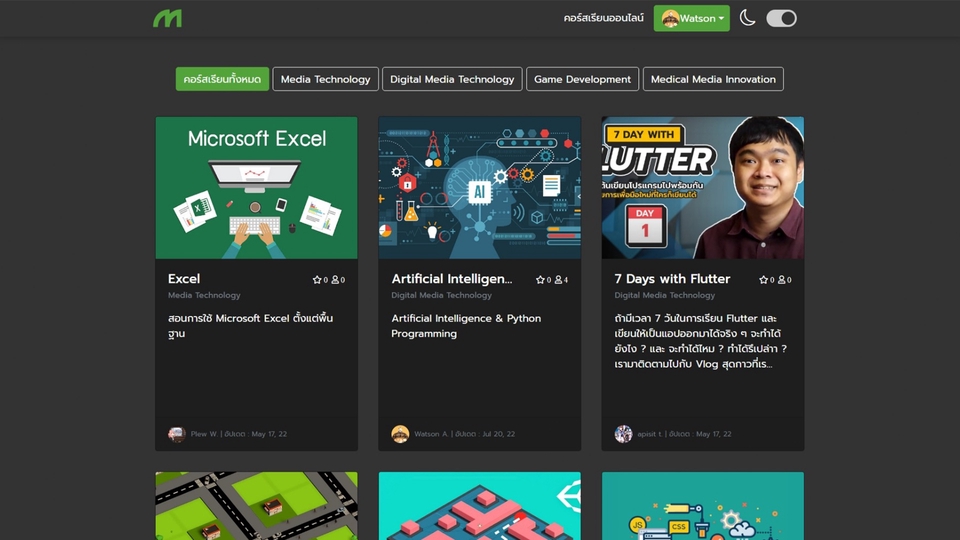The image size is (960, 540).
Task: Click the enrolled users icon on Excel card
Action: (335, 280)
